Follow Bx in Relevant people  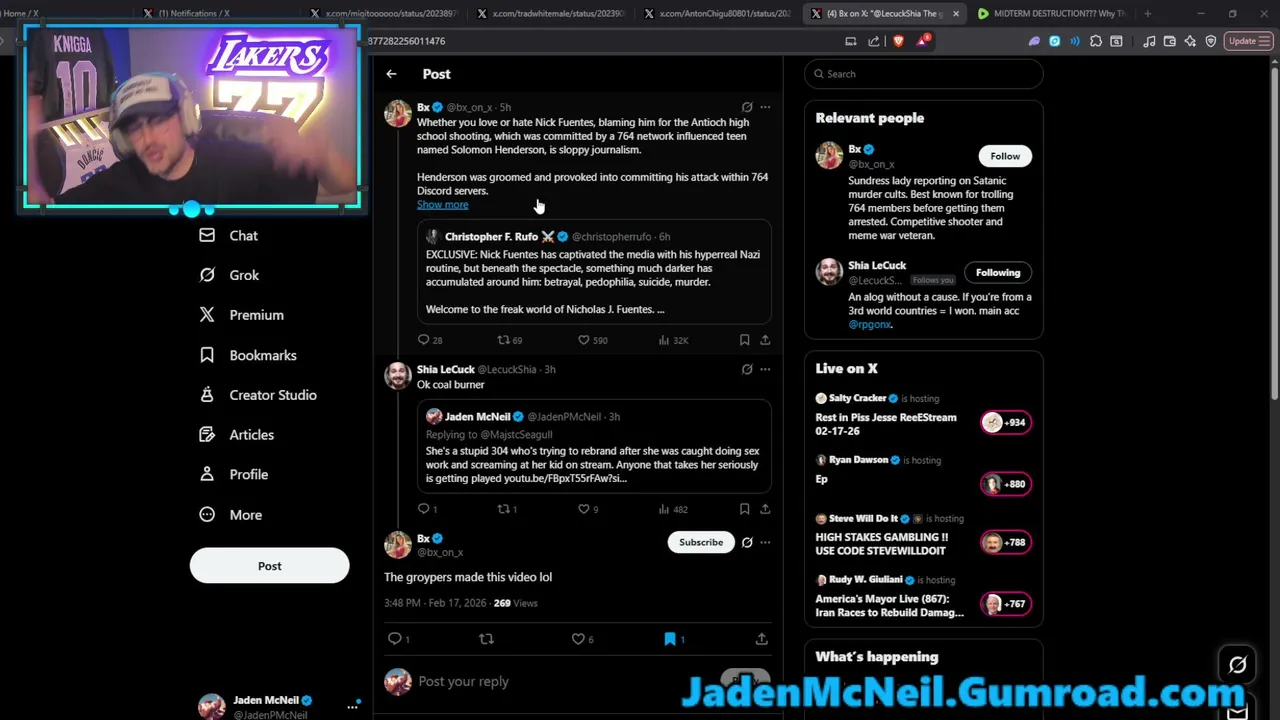pos(1005,156)
